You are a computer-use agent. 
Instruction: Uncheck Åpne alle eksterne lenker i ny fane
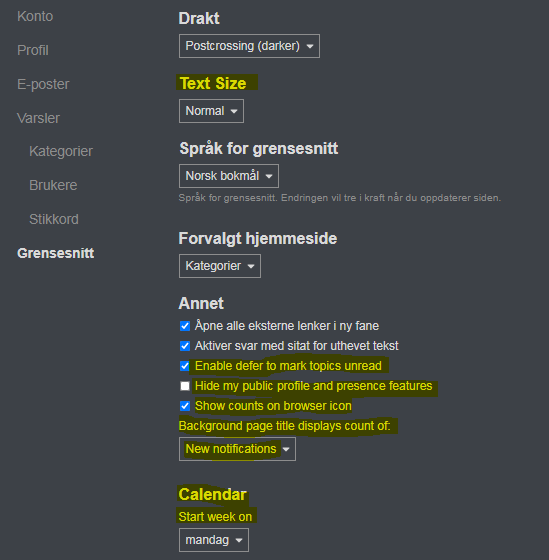click(x=185, y=326)
